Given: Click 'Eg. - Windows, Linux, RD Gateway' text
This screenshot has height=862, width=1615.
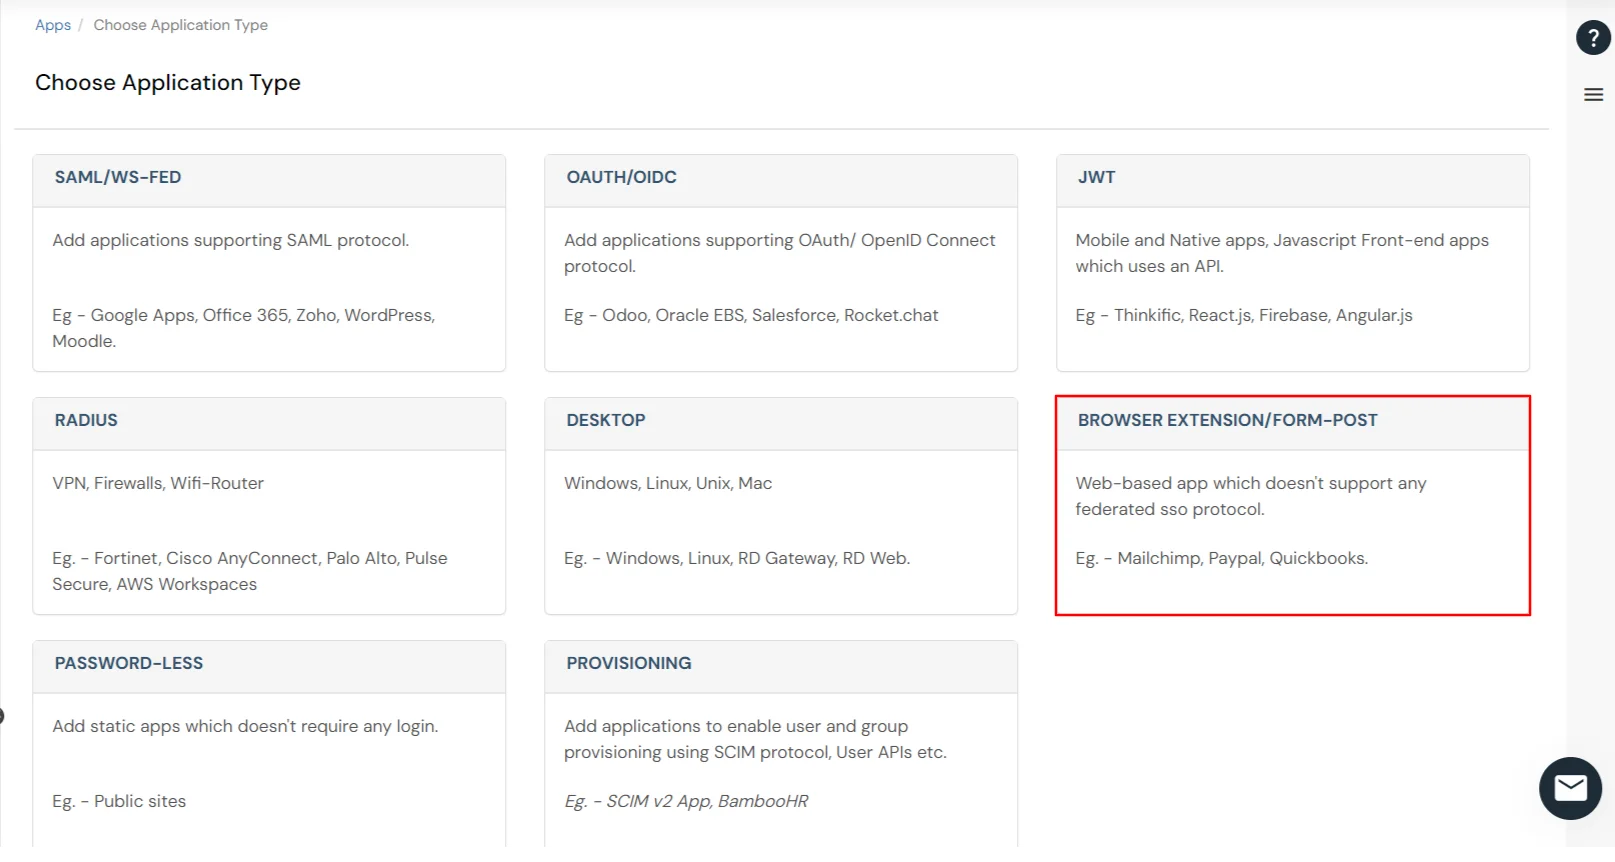Looking at the screenshot, I should 737,558.
